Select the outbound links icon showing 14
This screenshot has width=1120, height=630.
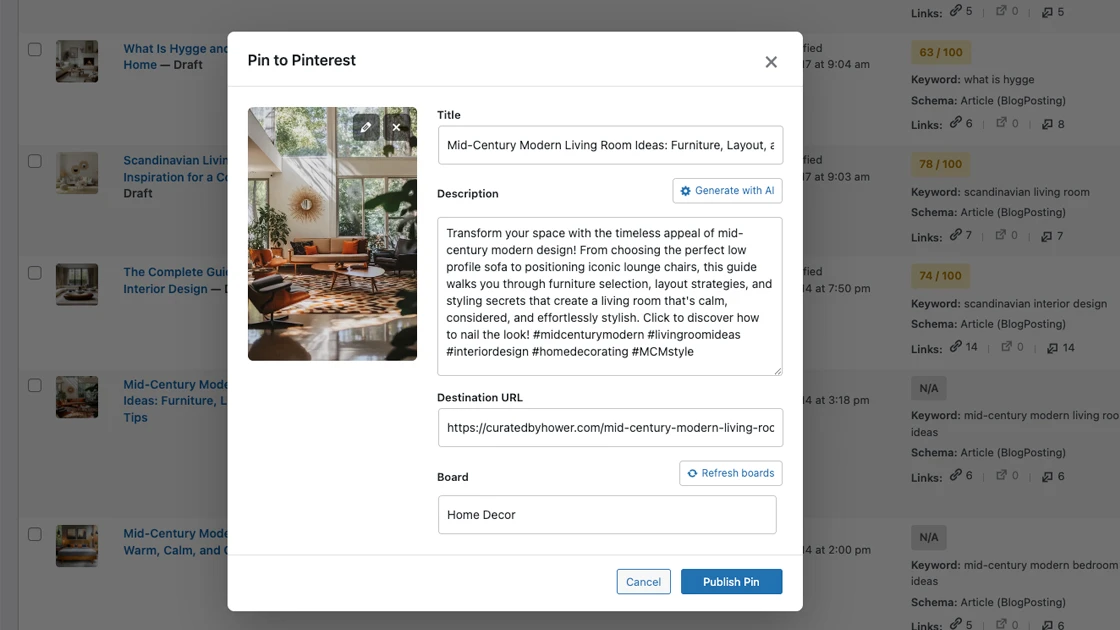955,347
